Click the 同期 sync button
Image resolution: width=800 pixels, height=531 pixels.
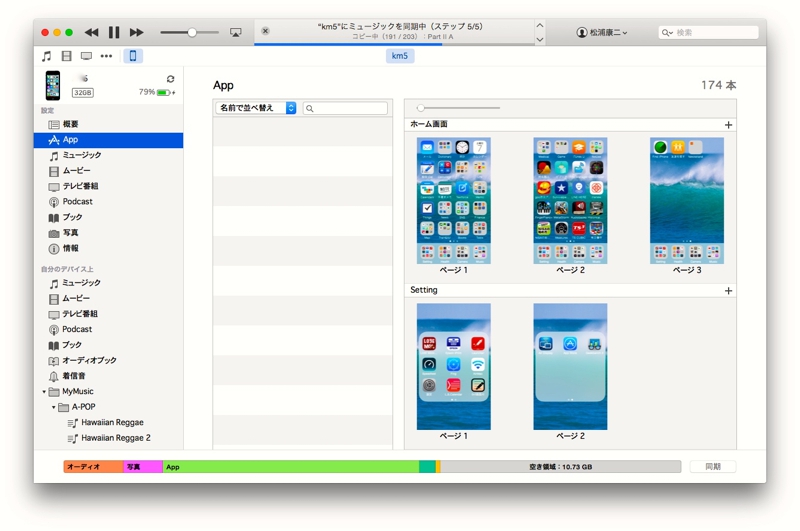tap(713, 467)
